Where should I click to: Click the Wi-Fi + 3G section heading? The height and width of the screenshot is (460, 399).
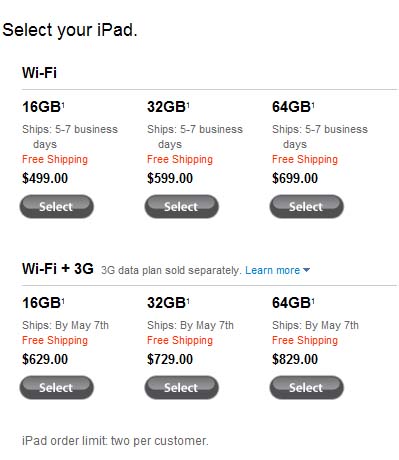(58, 269)
